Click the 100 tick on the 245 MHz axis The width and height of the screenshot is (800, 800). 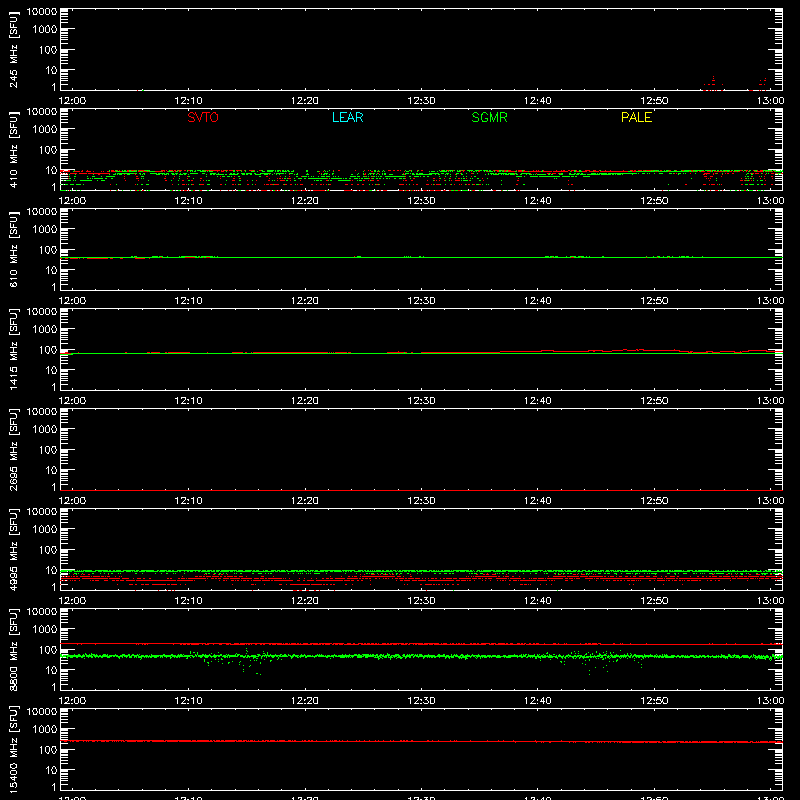click(47, 50)
